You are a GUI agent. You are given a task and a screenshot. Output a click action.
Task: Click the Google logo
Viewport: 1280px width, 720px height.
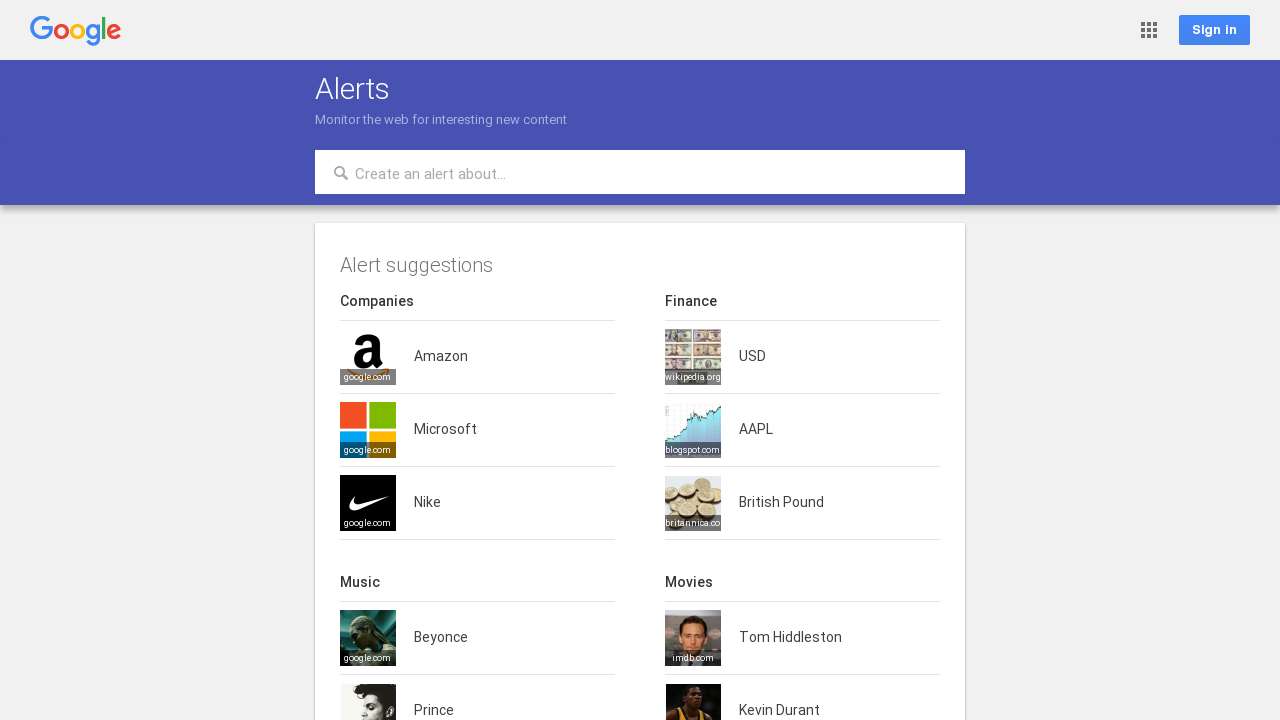tap(75, 30)
